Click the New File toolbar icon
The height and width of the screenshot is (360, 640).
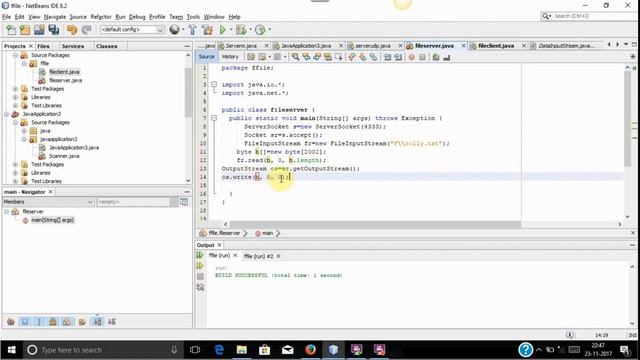11,30
